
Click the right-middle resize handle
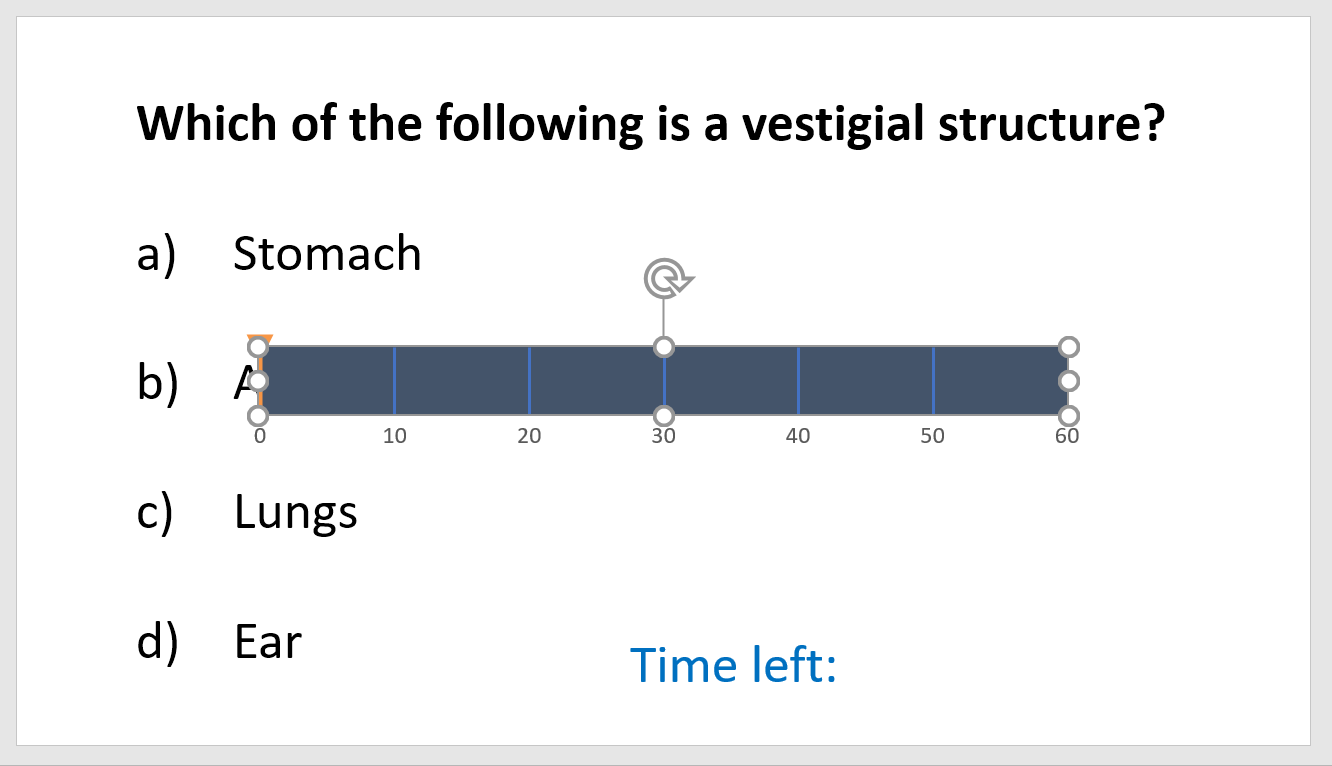(1069, 381)
